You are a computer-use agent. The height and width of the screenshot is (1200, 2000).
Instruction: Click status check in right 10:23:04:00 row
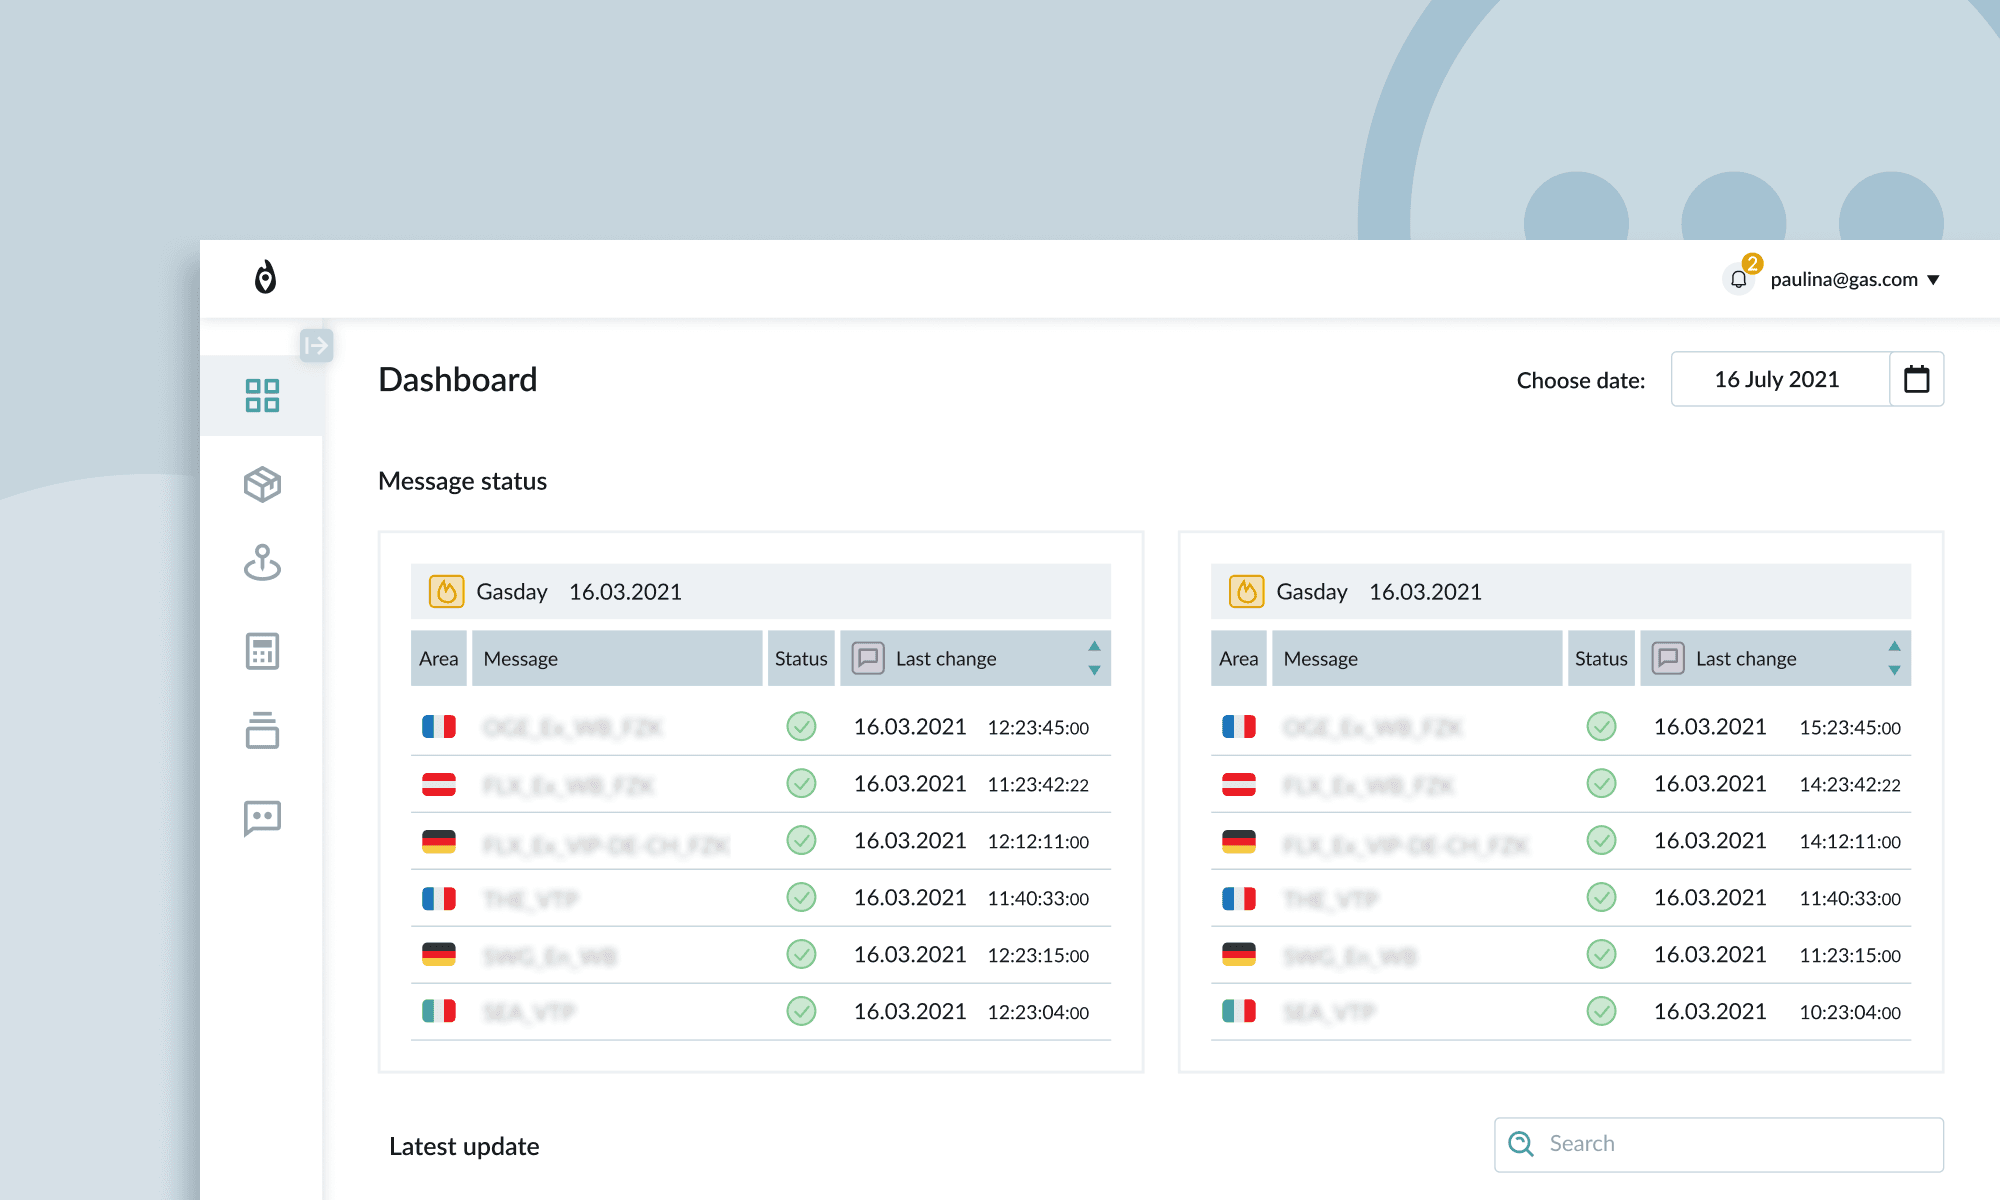(x=1601, y=1011)
